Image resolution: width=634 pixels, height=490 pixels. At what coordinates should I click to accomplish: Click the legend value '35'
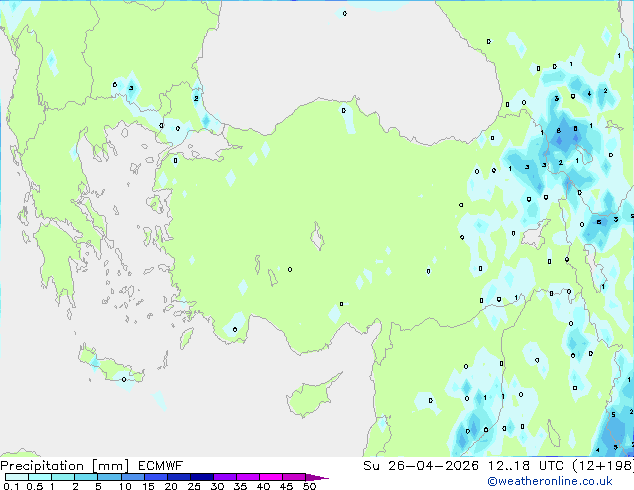240,486
